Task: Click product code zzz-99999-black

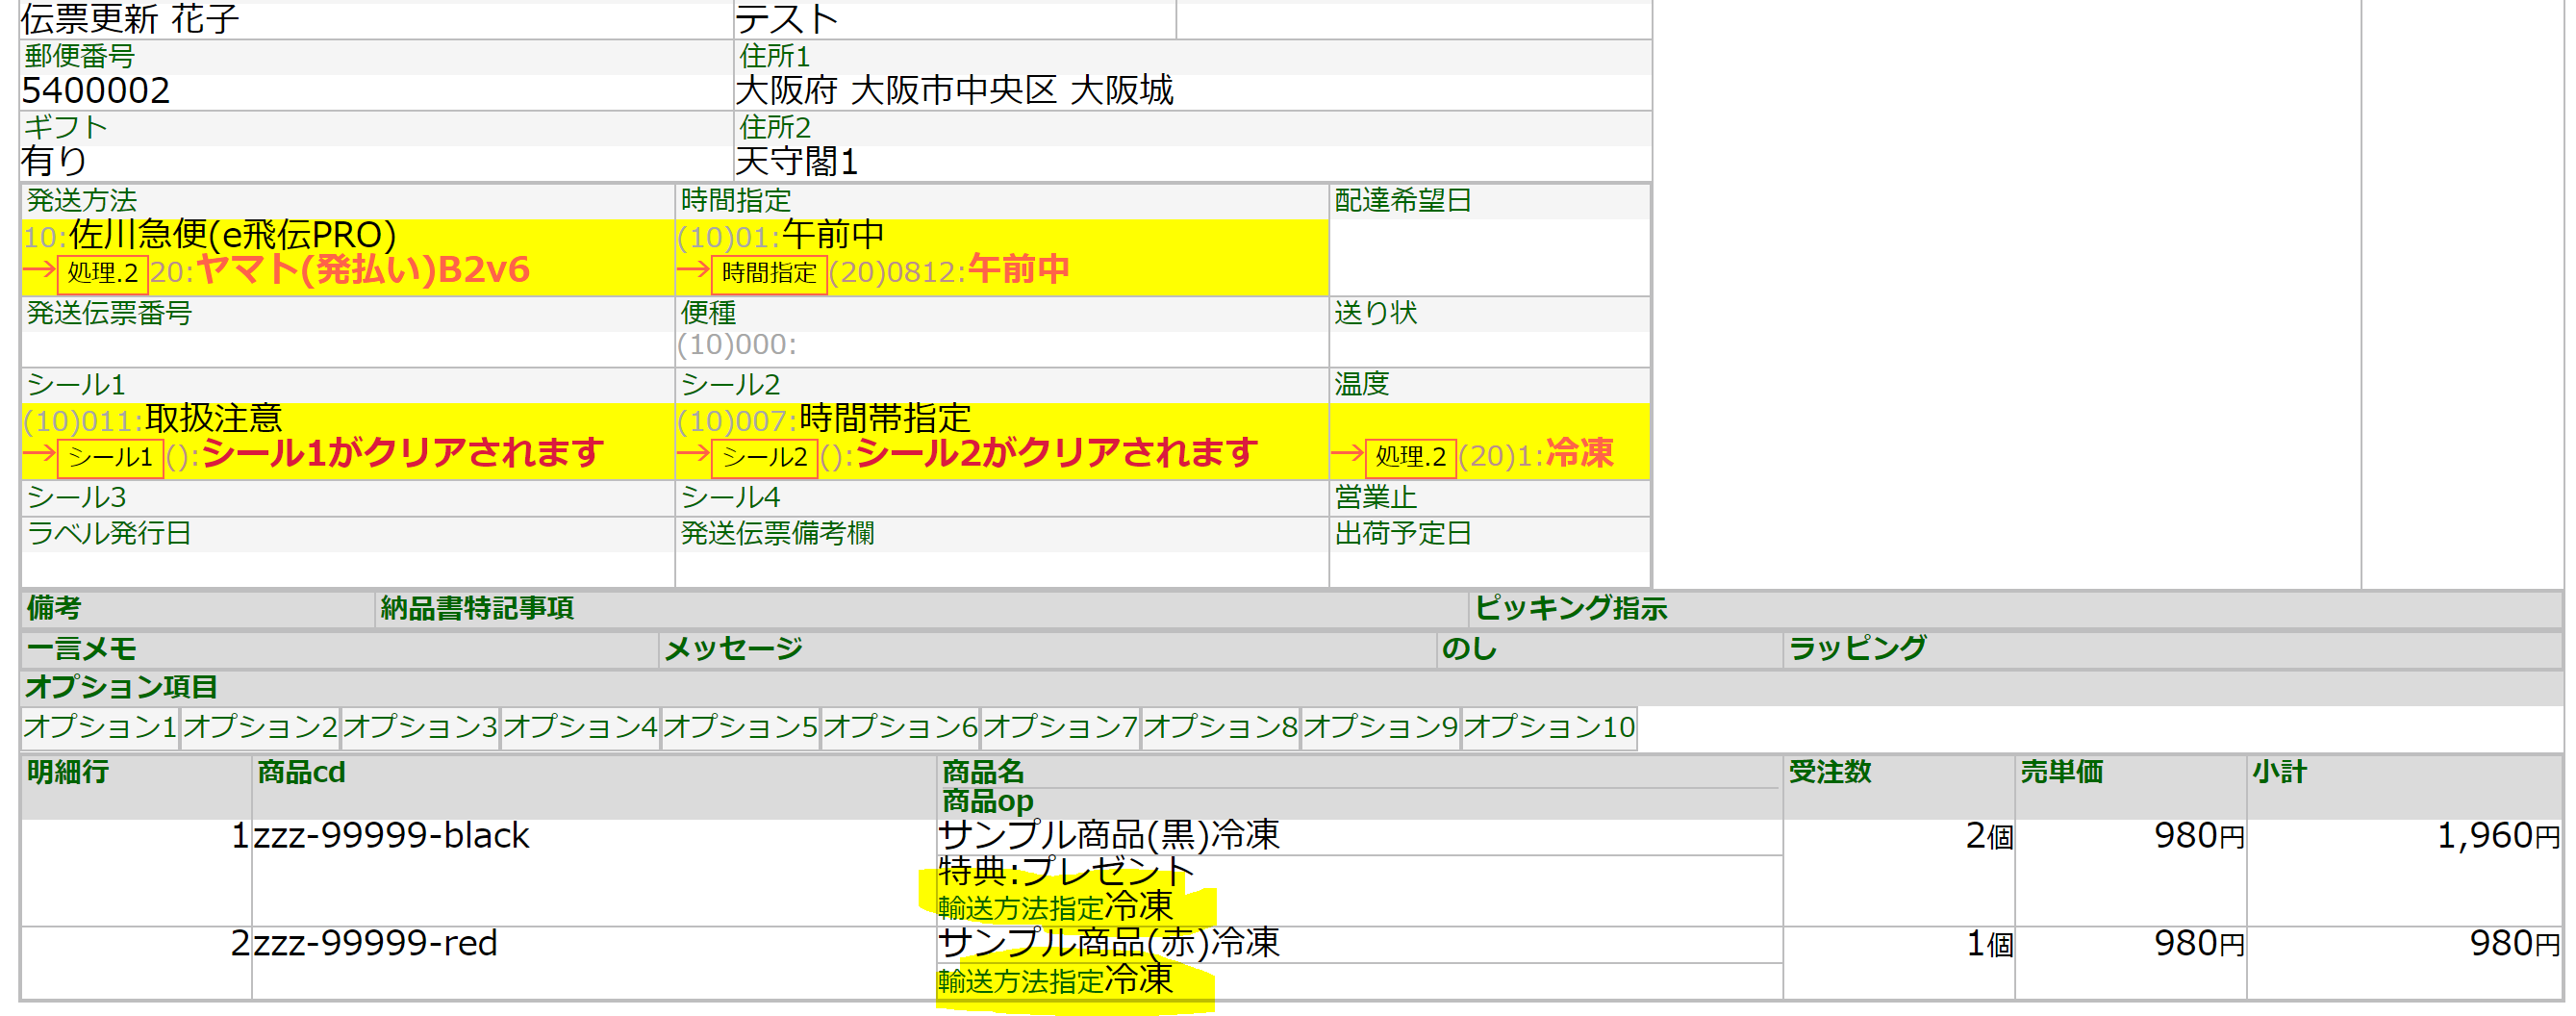Action: pos(391,835)
